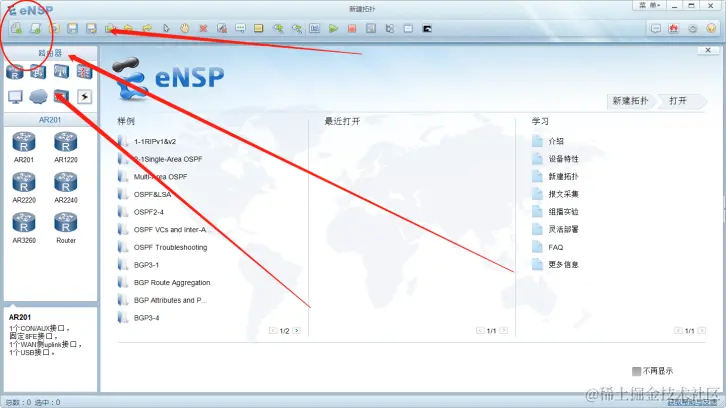This screenshot has width=726, height=408.
Task: Select the AR1220 router model
Action: tap(65, 147)
